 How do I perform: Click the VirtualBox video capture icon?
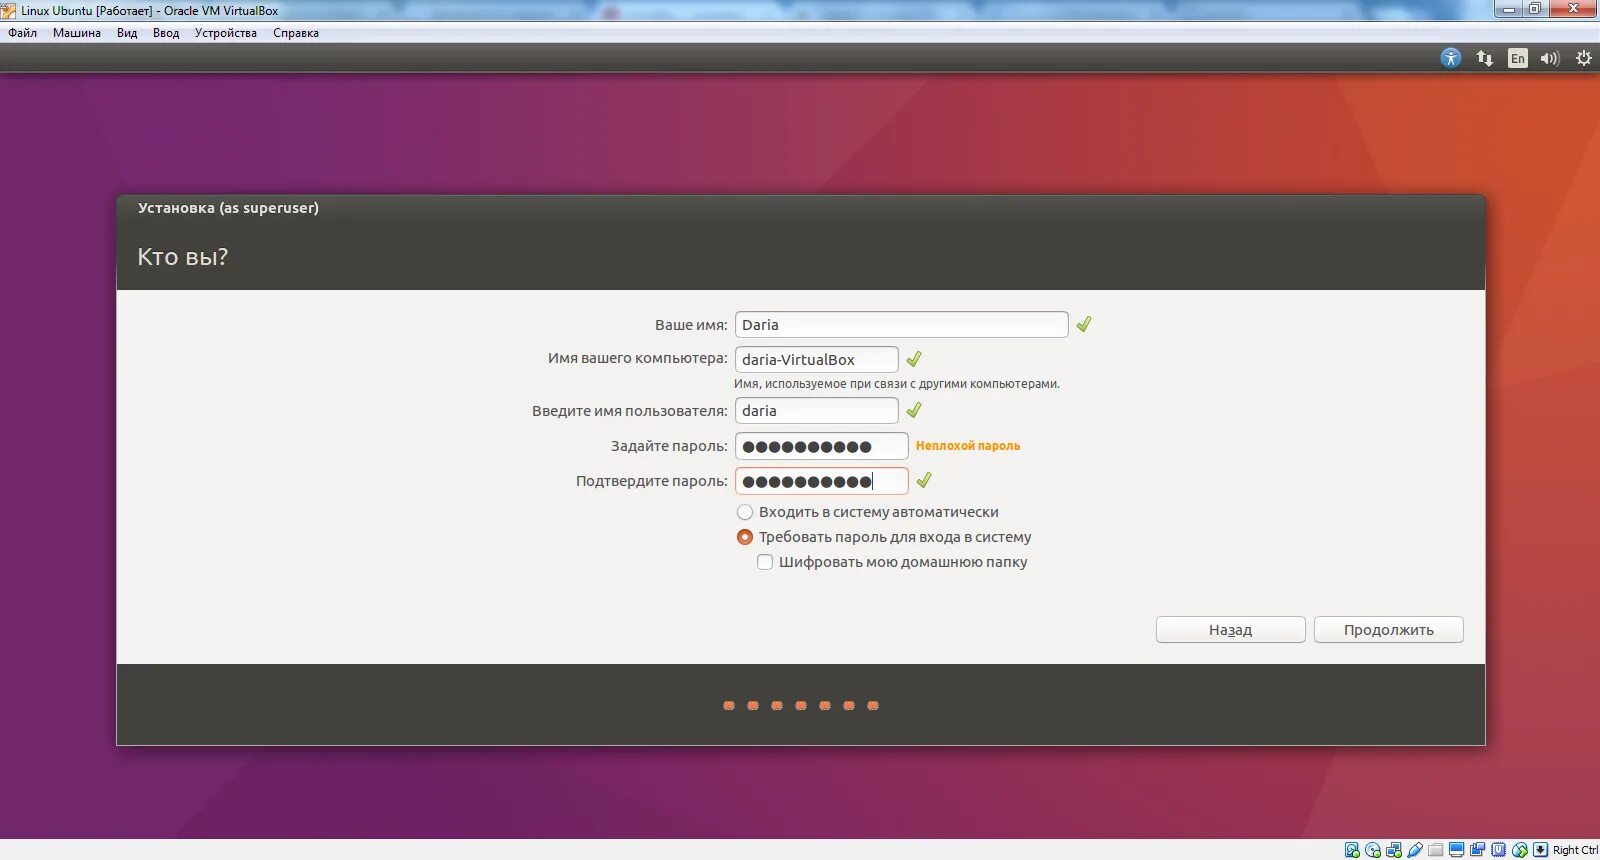(1477, 850)
